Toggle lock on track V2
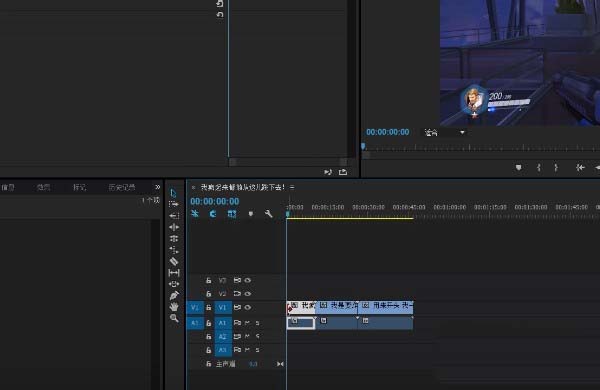 (209, 294)
